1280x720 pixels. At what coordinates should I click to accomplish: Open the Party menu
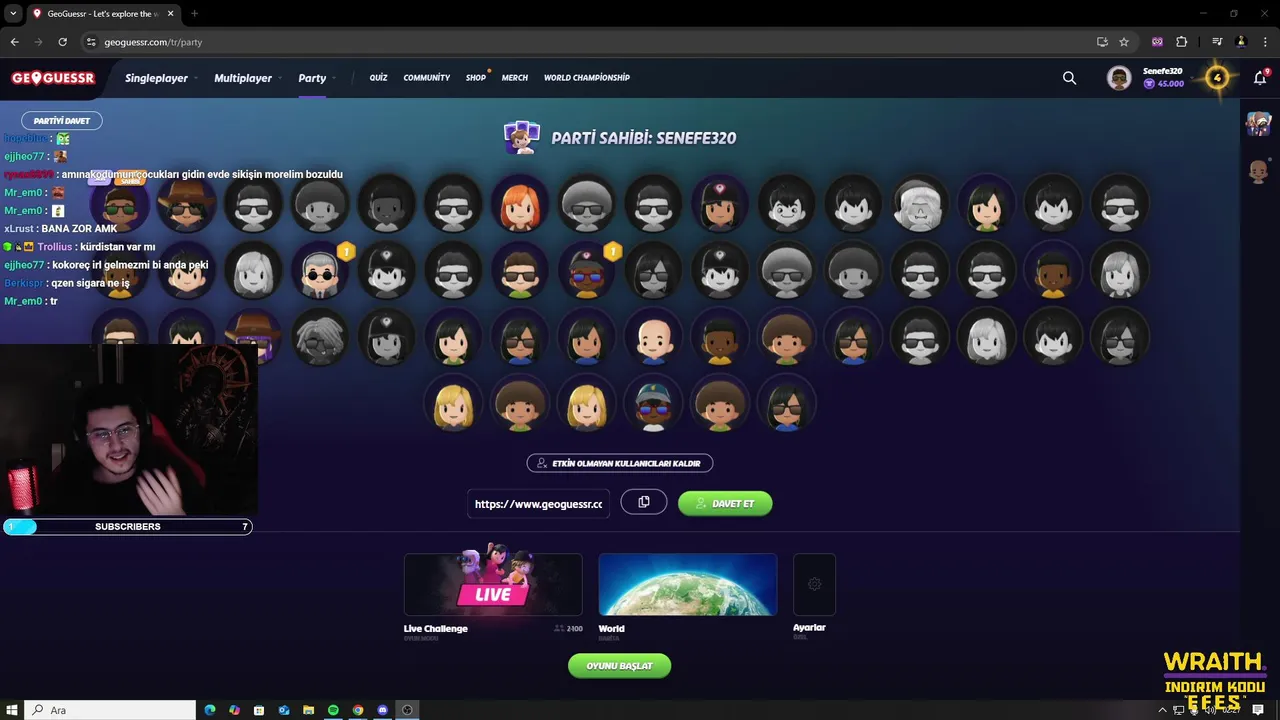[312, 78]
